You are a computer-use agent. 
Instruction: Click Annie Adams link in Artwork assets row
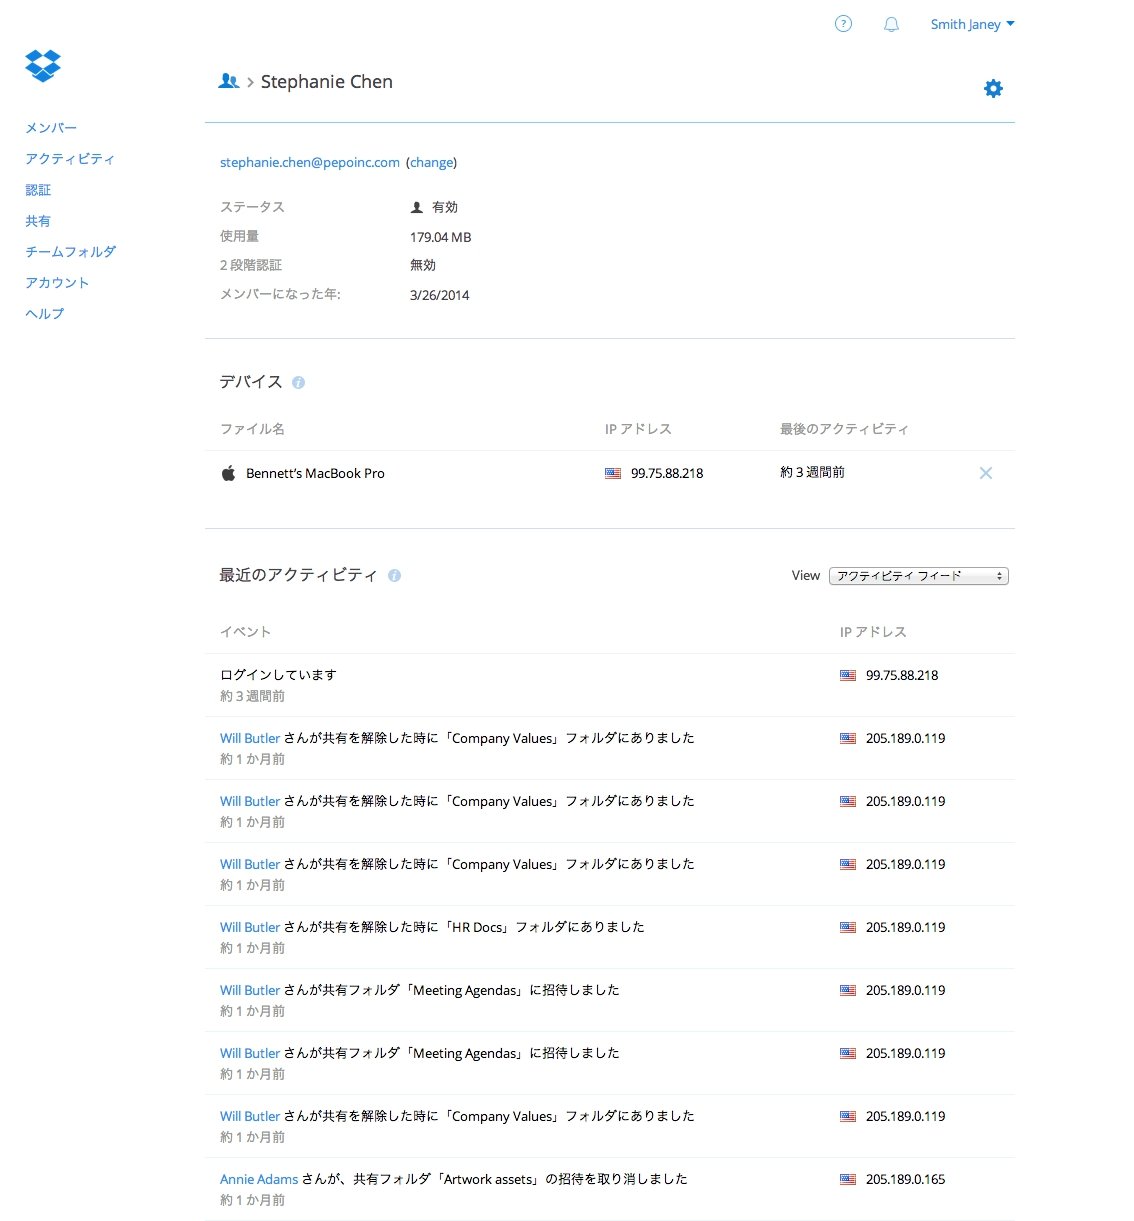click(259, 1179)
